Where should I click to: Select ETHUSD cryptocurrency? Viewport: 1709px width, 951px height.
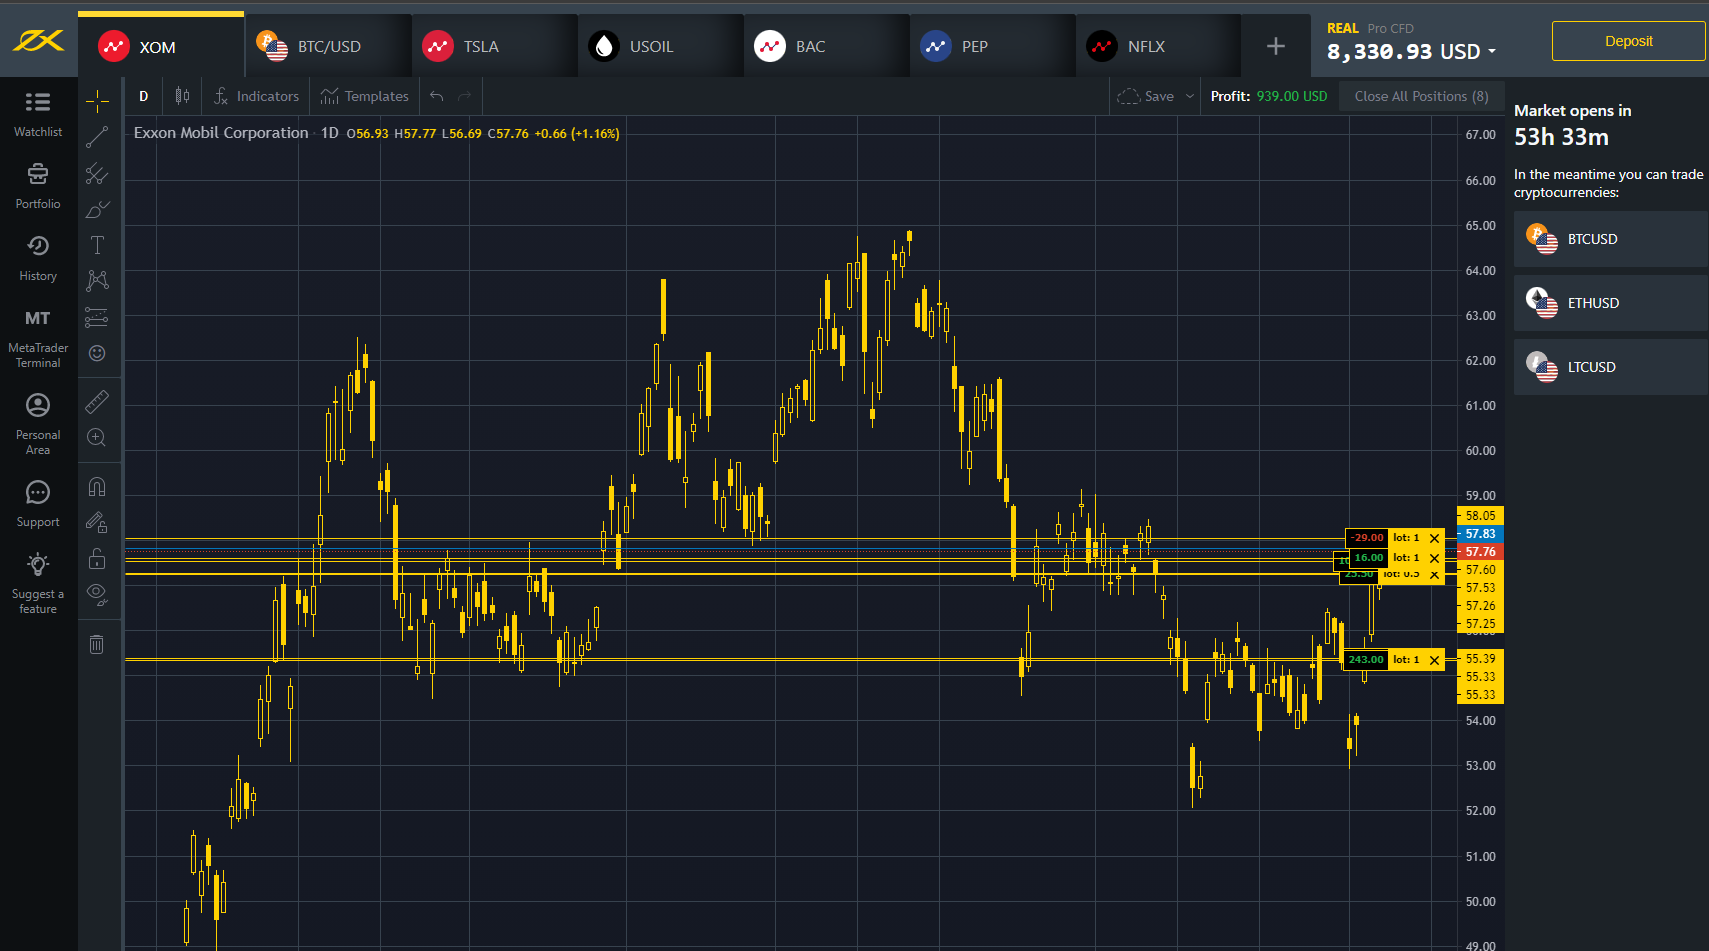[1610, 303]
